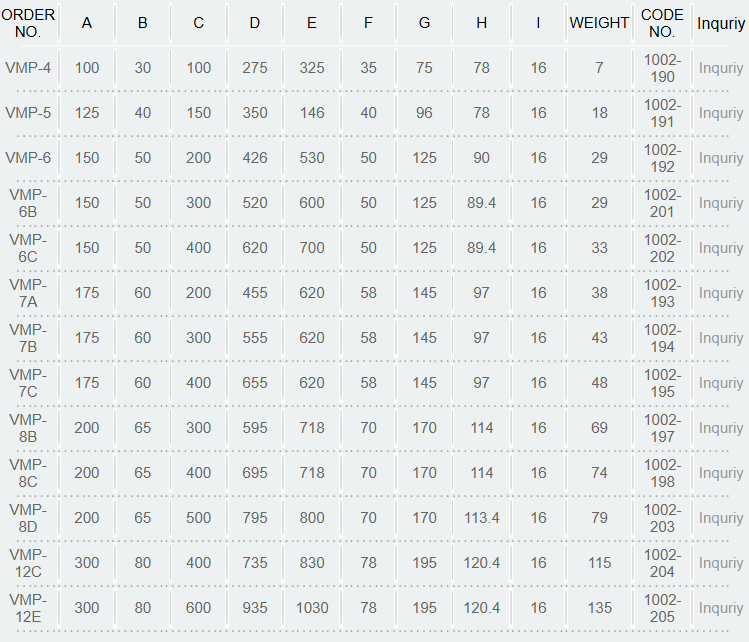Click code number 1002-190 cell
Screen dimensions: 749x642
662,68
